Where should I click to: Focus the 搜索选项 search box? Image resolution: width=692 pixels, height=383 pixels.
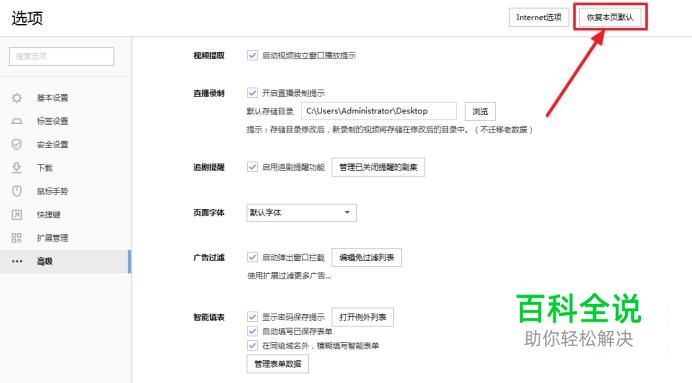pos(61,56)
